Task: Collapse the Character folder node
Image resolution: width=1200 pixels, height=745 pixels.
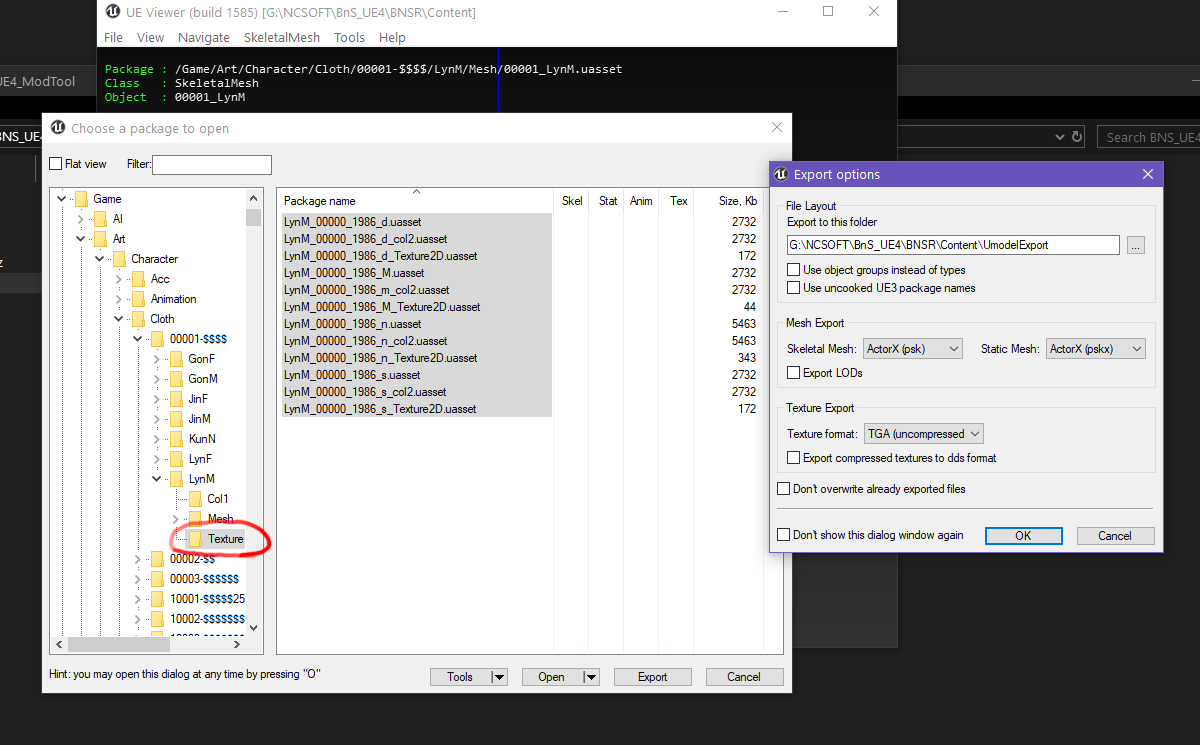Action: [x=101, y=259]
